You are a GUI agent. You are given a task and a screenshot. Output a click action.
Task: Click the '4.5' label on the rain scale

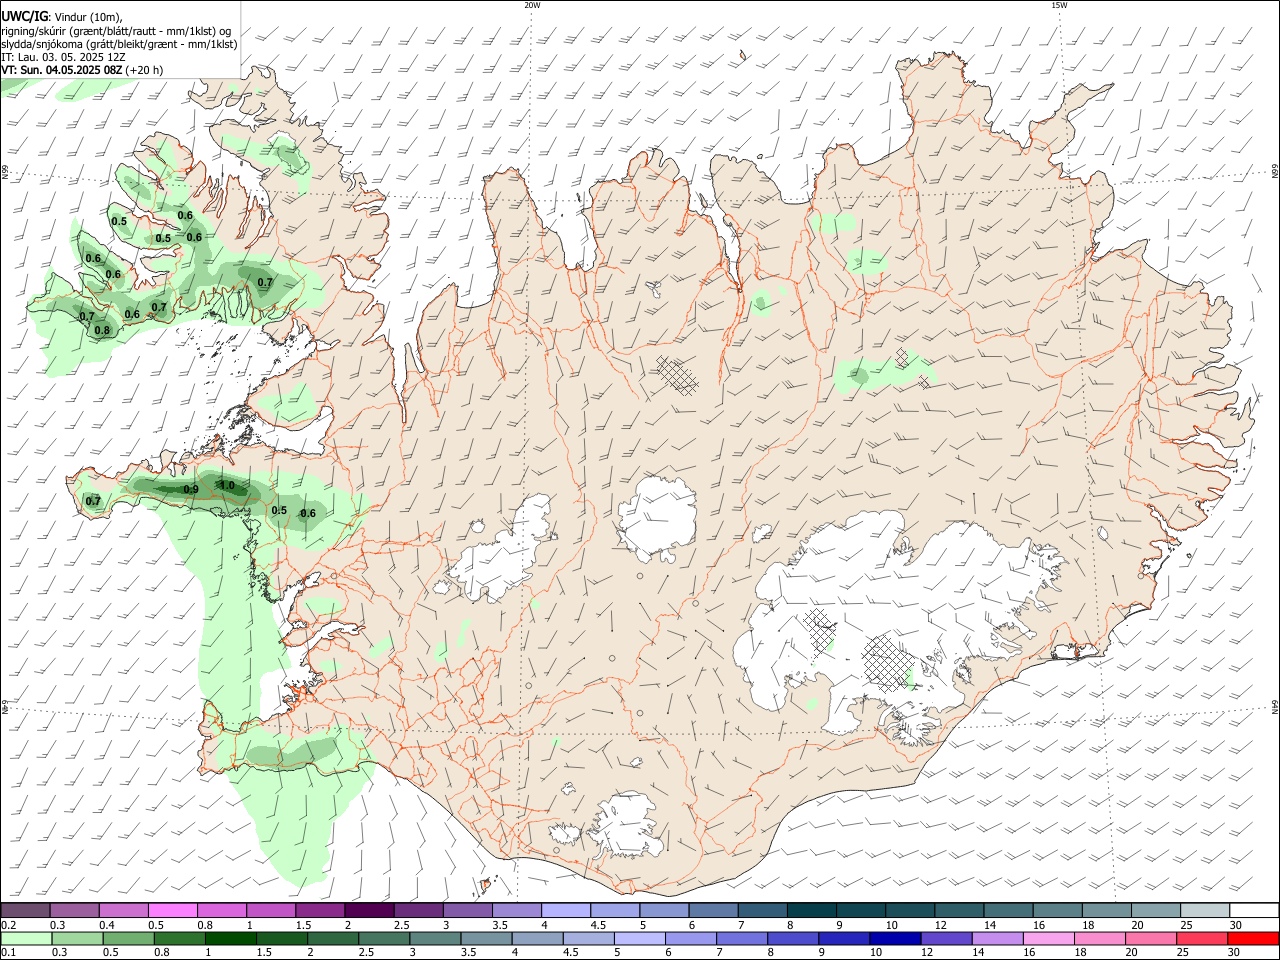pos(571,953)
